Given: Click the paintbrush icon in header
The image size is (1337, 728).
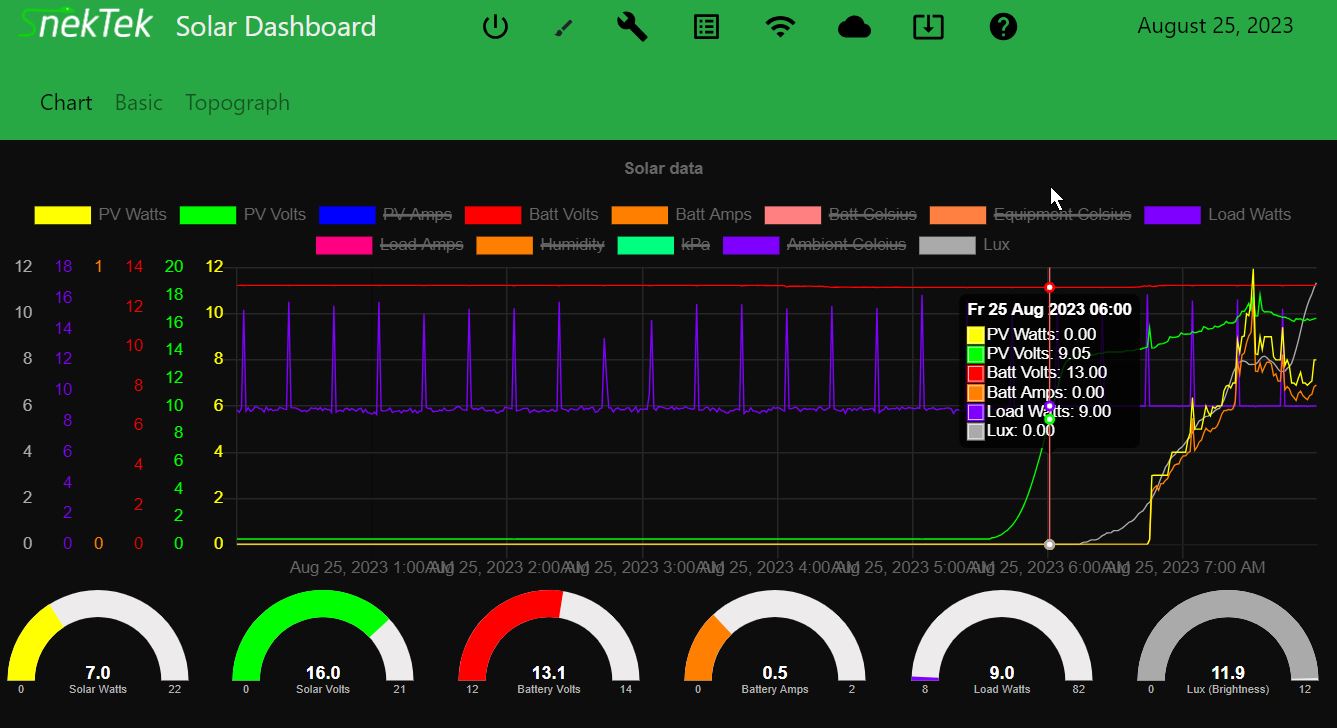Looking at the screenshot, I should pyautogui.click(x=563, y=28).
